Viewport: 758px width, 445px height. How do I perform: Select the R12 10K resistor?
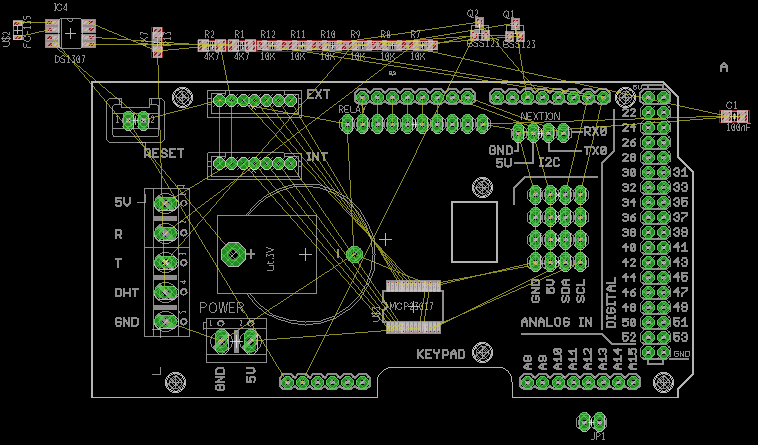[x=271, y=45]
